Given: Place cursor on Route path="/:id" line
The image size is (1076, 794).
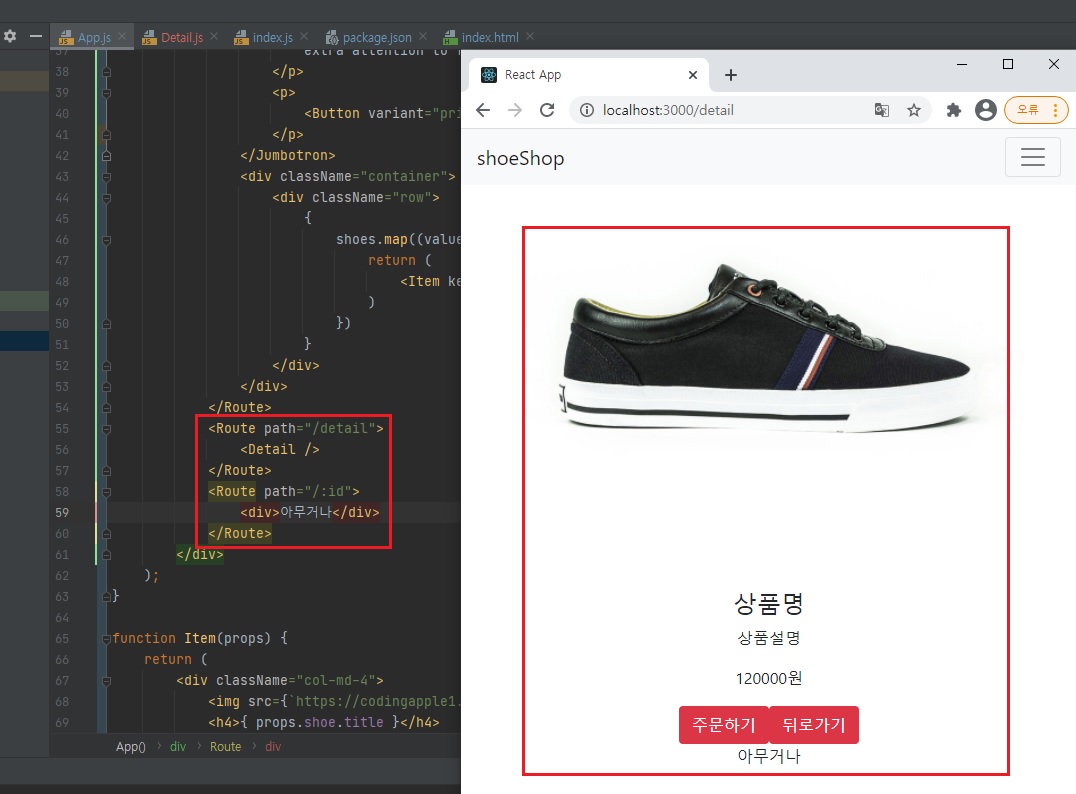Looking at the screenshot, I should pos(283,491).
